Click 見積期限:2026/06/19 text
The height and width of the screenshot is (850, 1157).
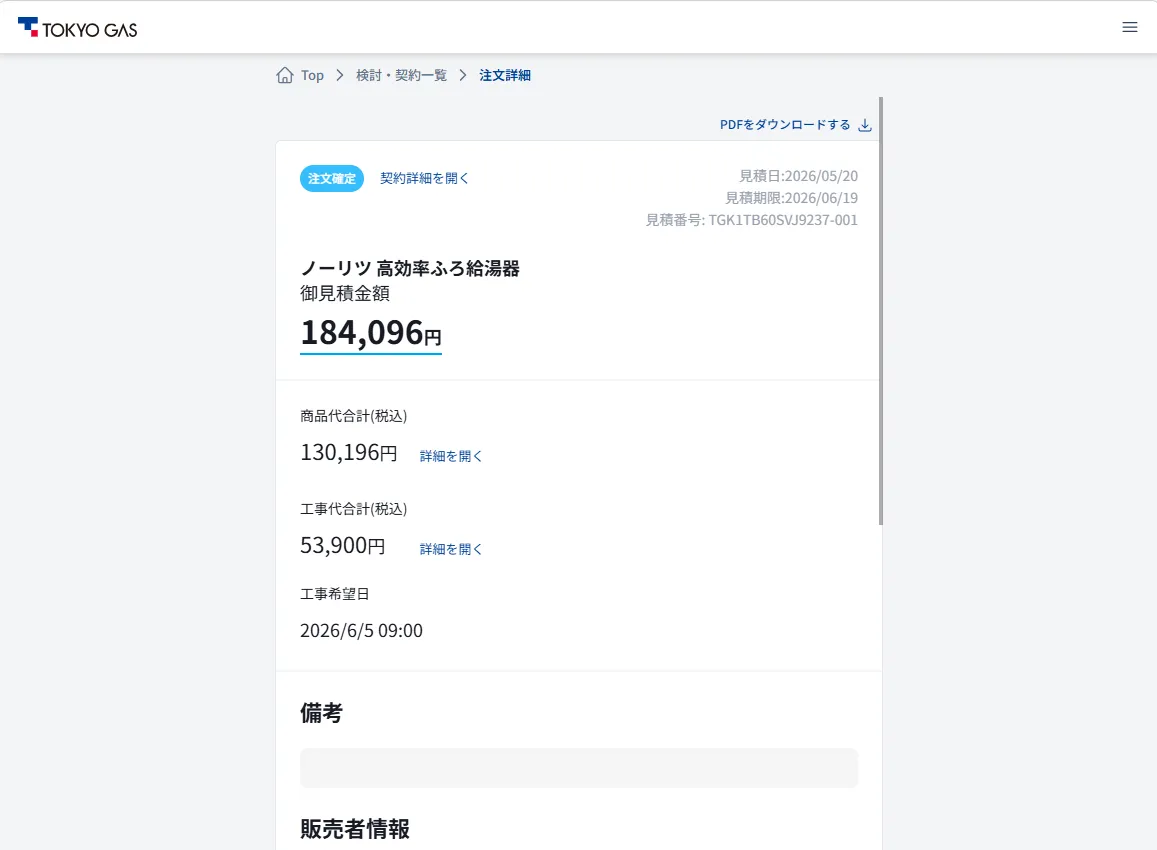791,198
